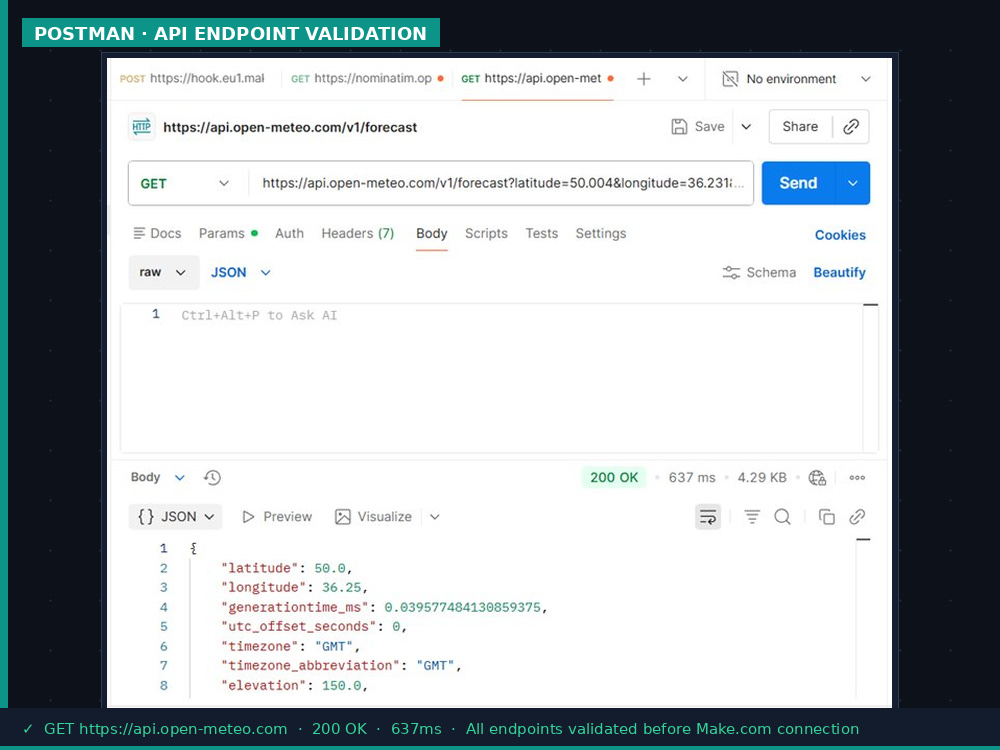Select the request Body tab
The width and height of the screenshot is (1000, 750).
(432, 233)
